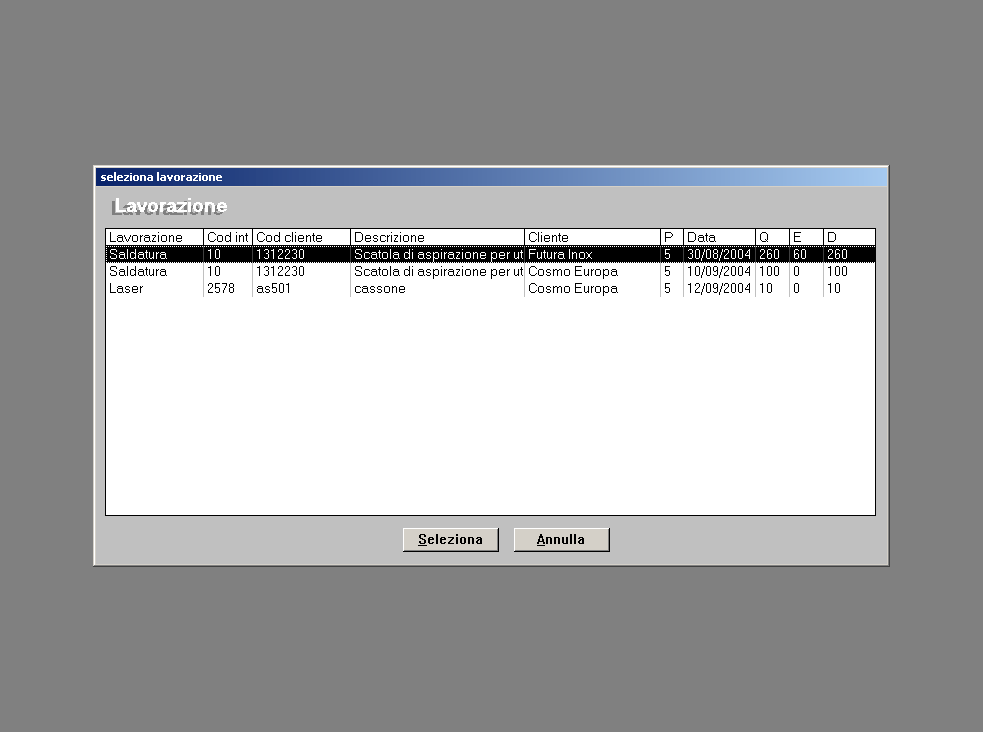Click description cell in selected Futura Inox row
The width and height of the screenshot is (983, 732).
pos(438,254)
